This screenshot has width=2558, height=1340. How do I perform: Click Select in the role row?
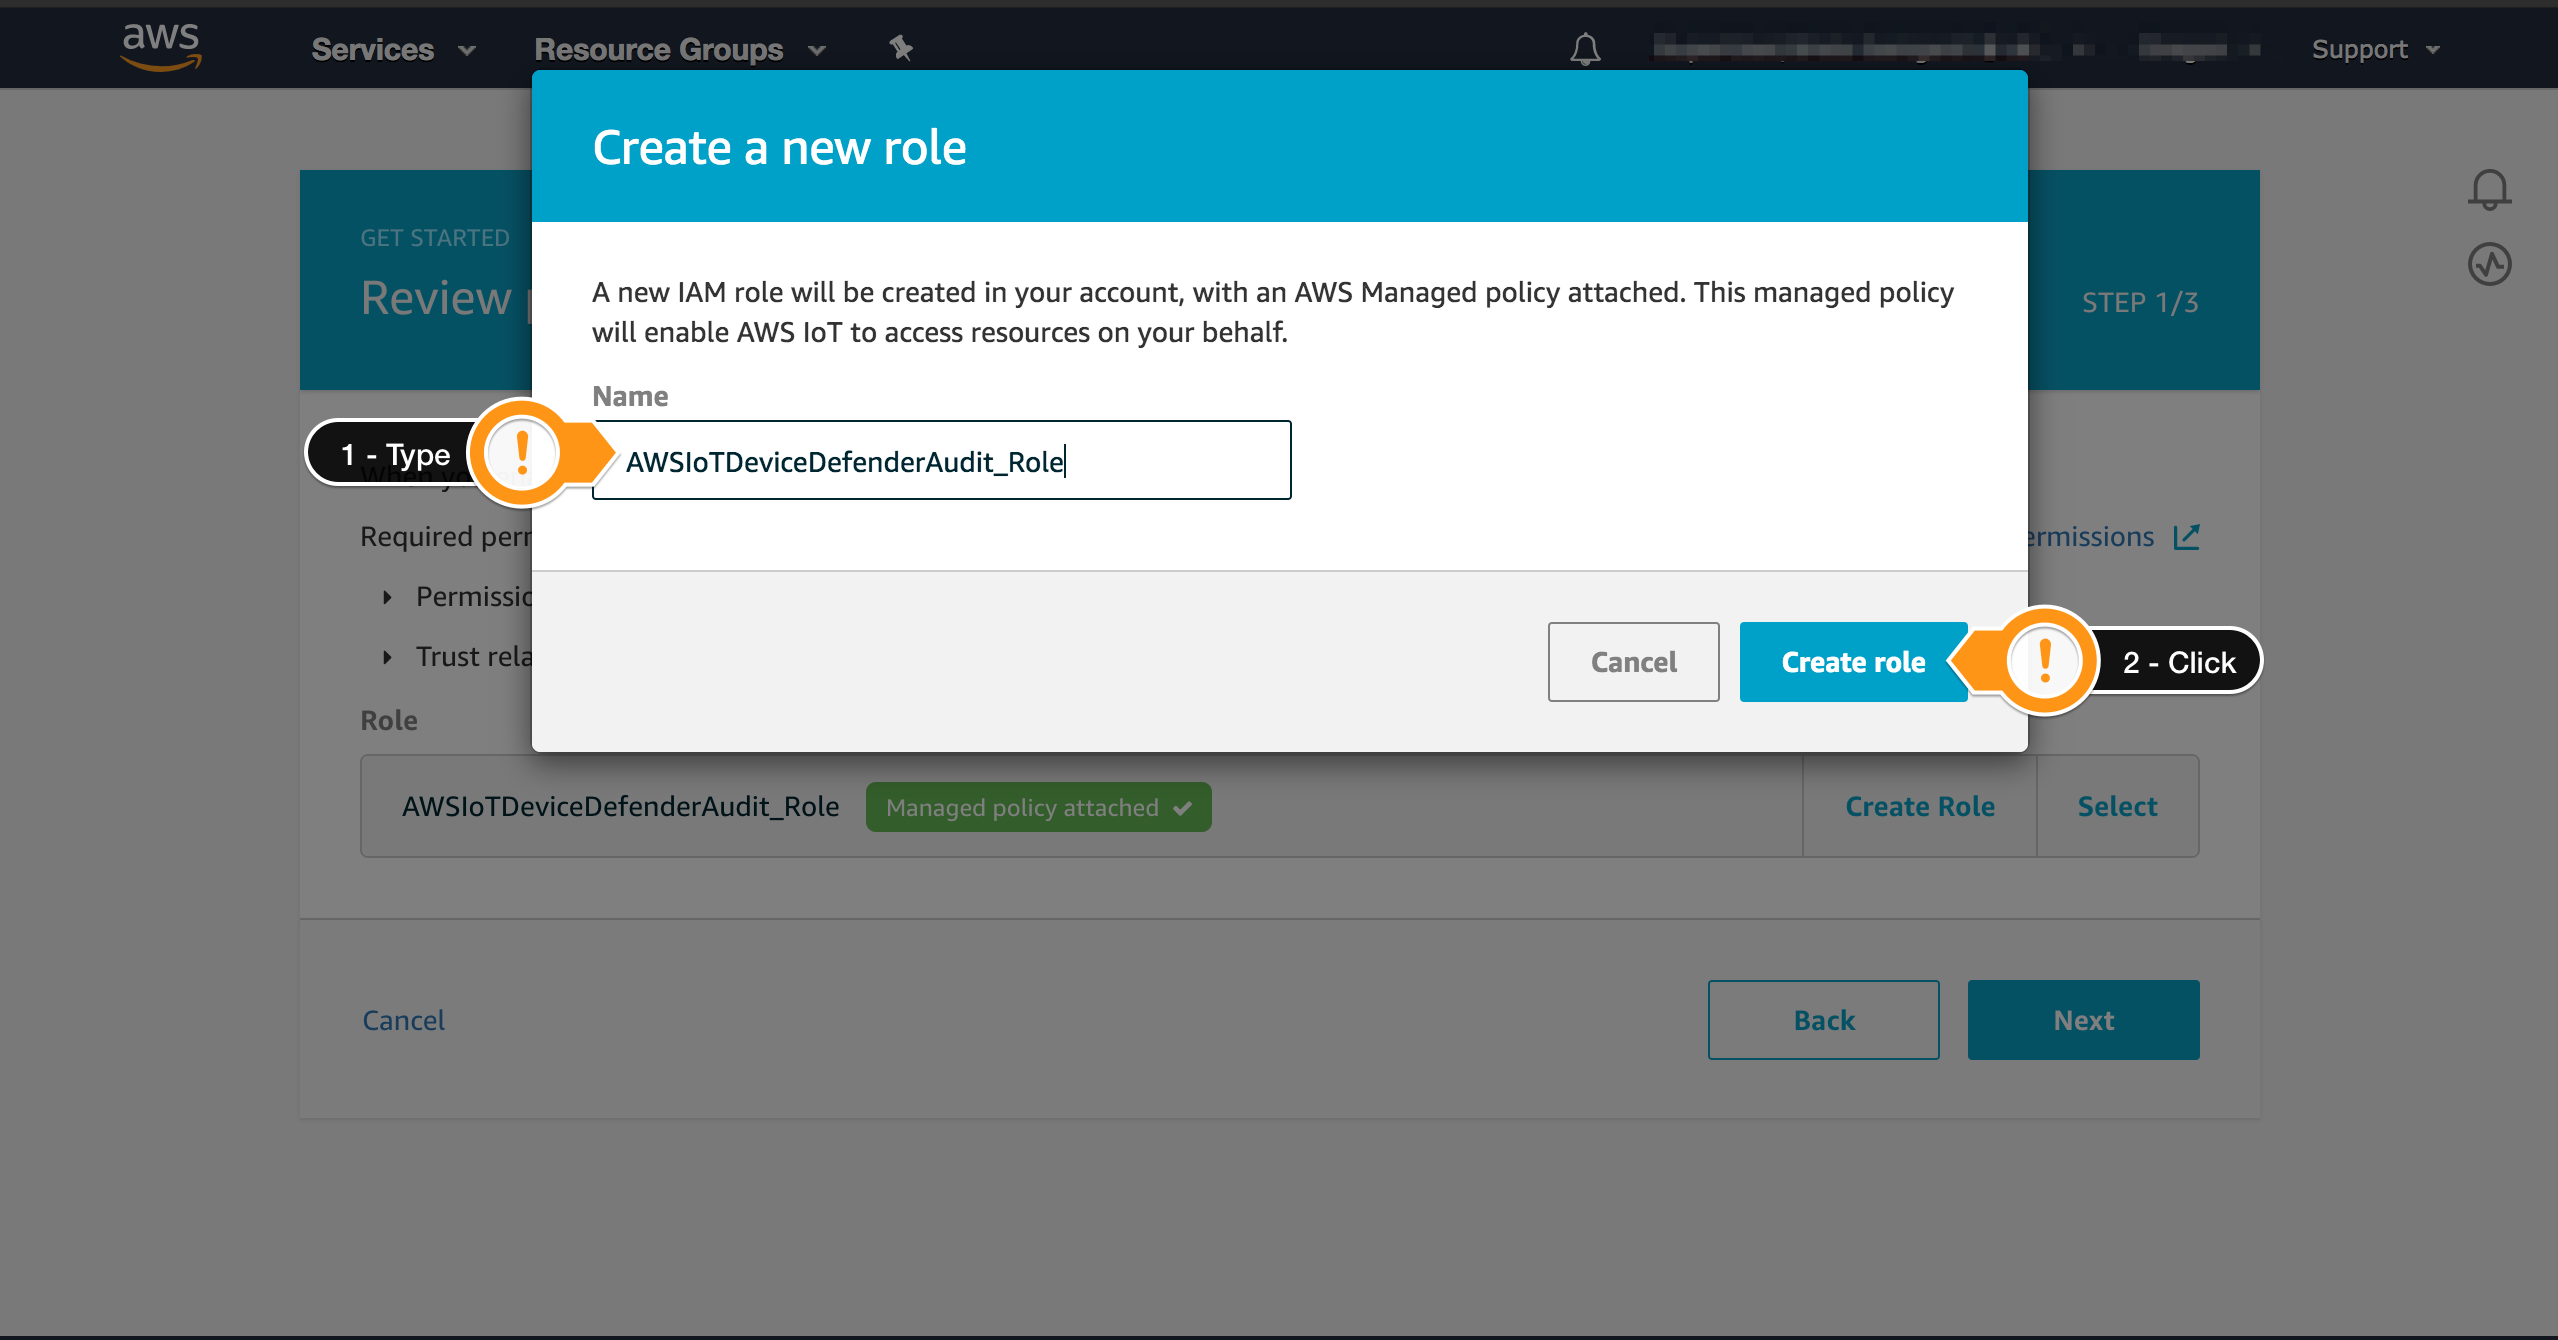tap(2117, 806)
